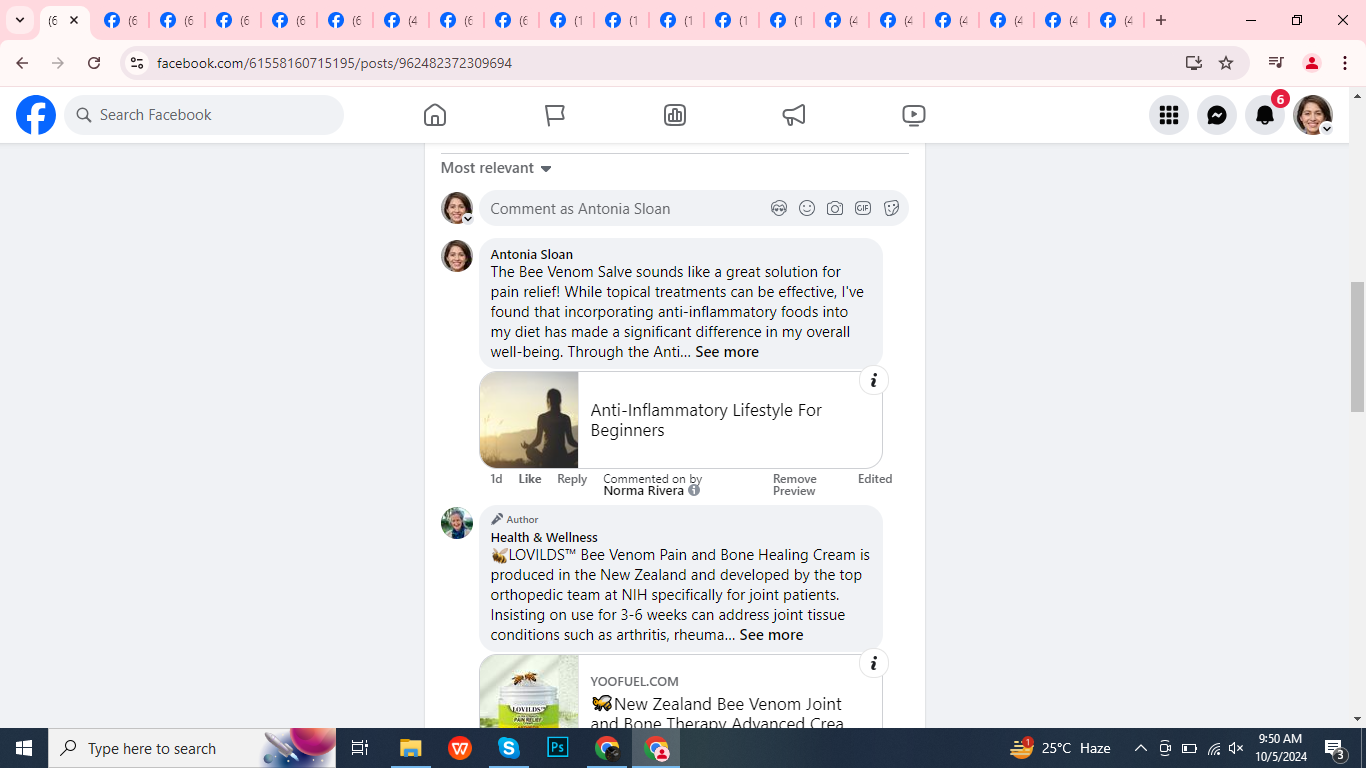Open Photoshop from the taskbar
1366x768 pixels.
[x=558, y=748]
